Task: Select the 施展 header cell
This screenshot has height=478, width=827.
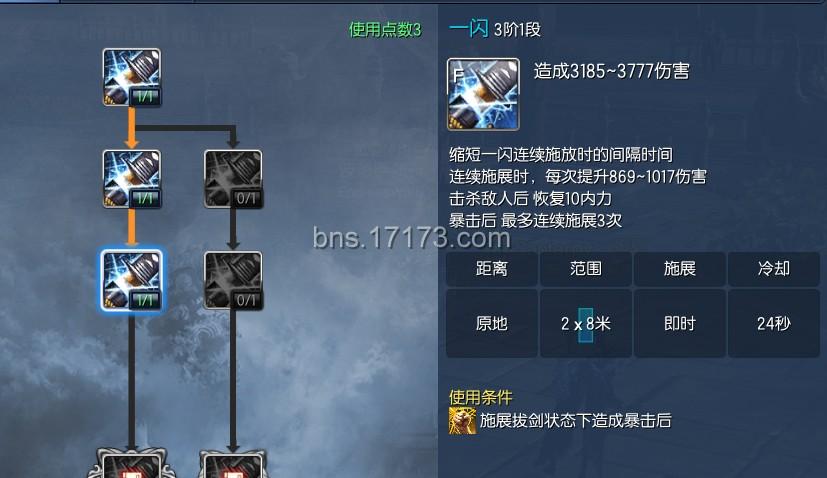Action: 680,269
